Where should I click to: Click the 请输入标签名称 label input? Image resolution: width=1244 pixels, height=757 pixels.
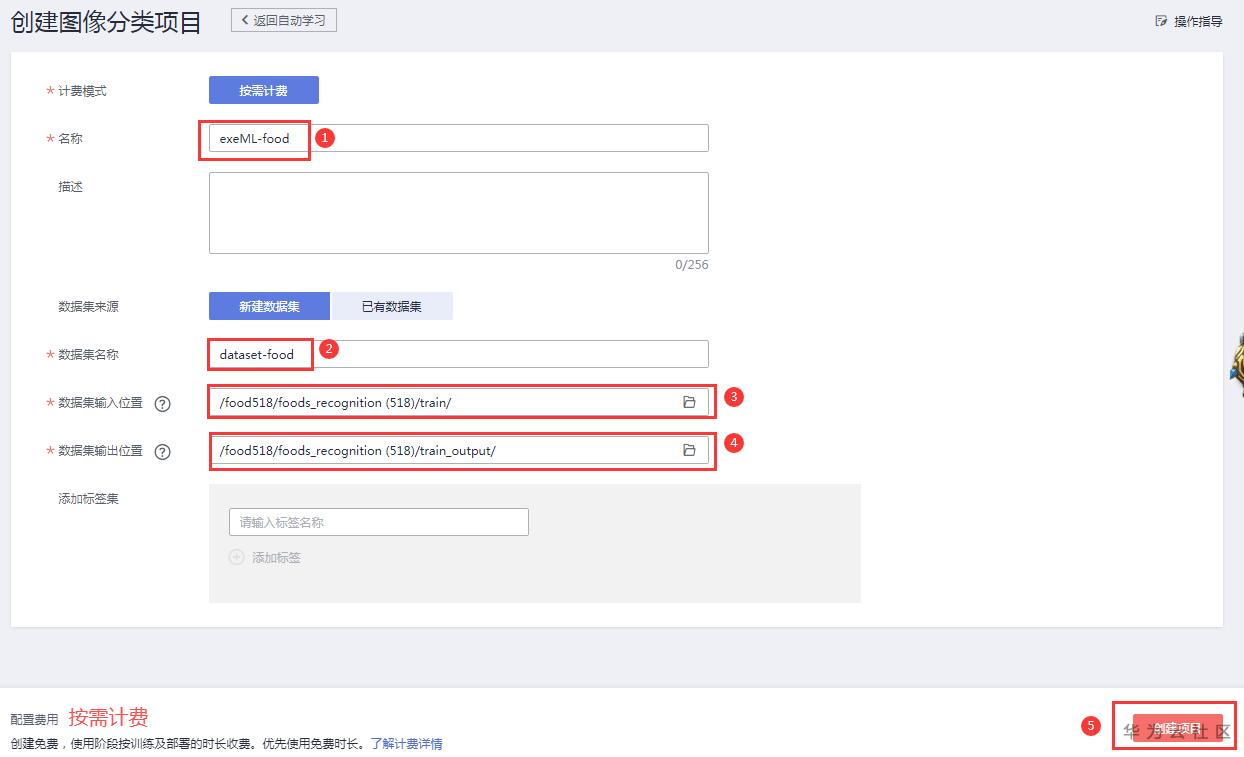tap(378, 522)
